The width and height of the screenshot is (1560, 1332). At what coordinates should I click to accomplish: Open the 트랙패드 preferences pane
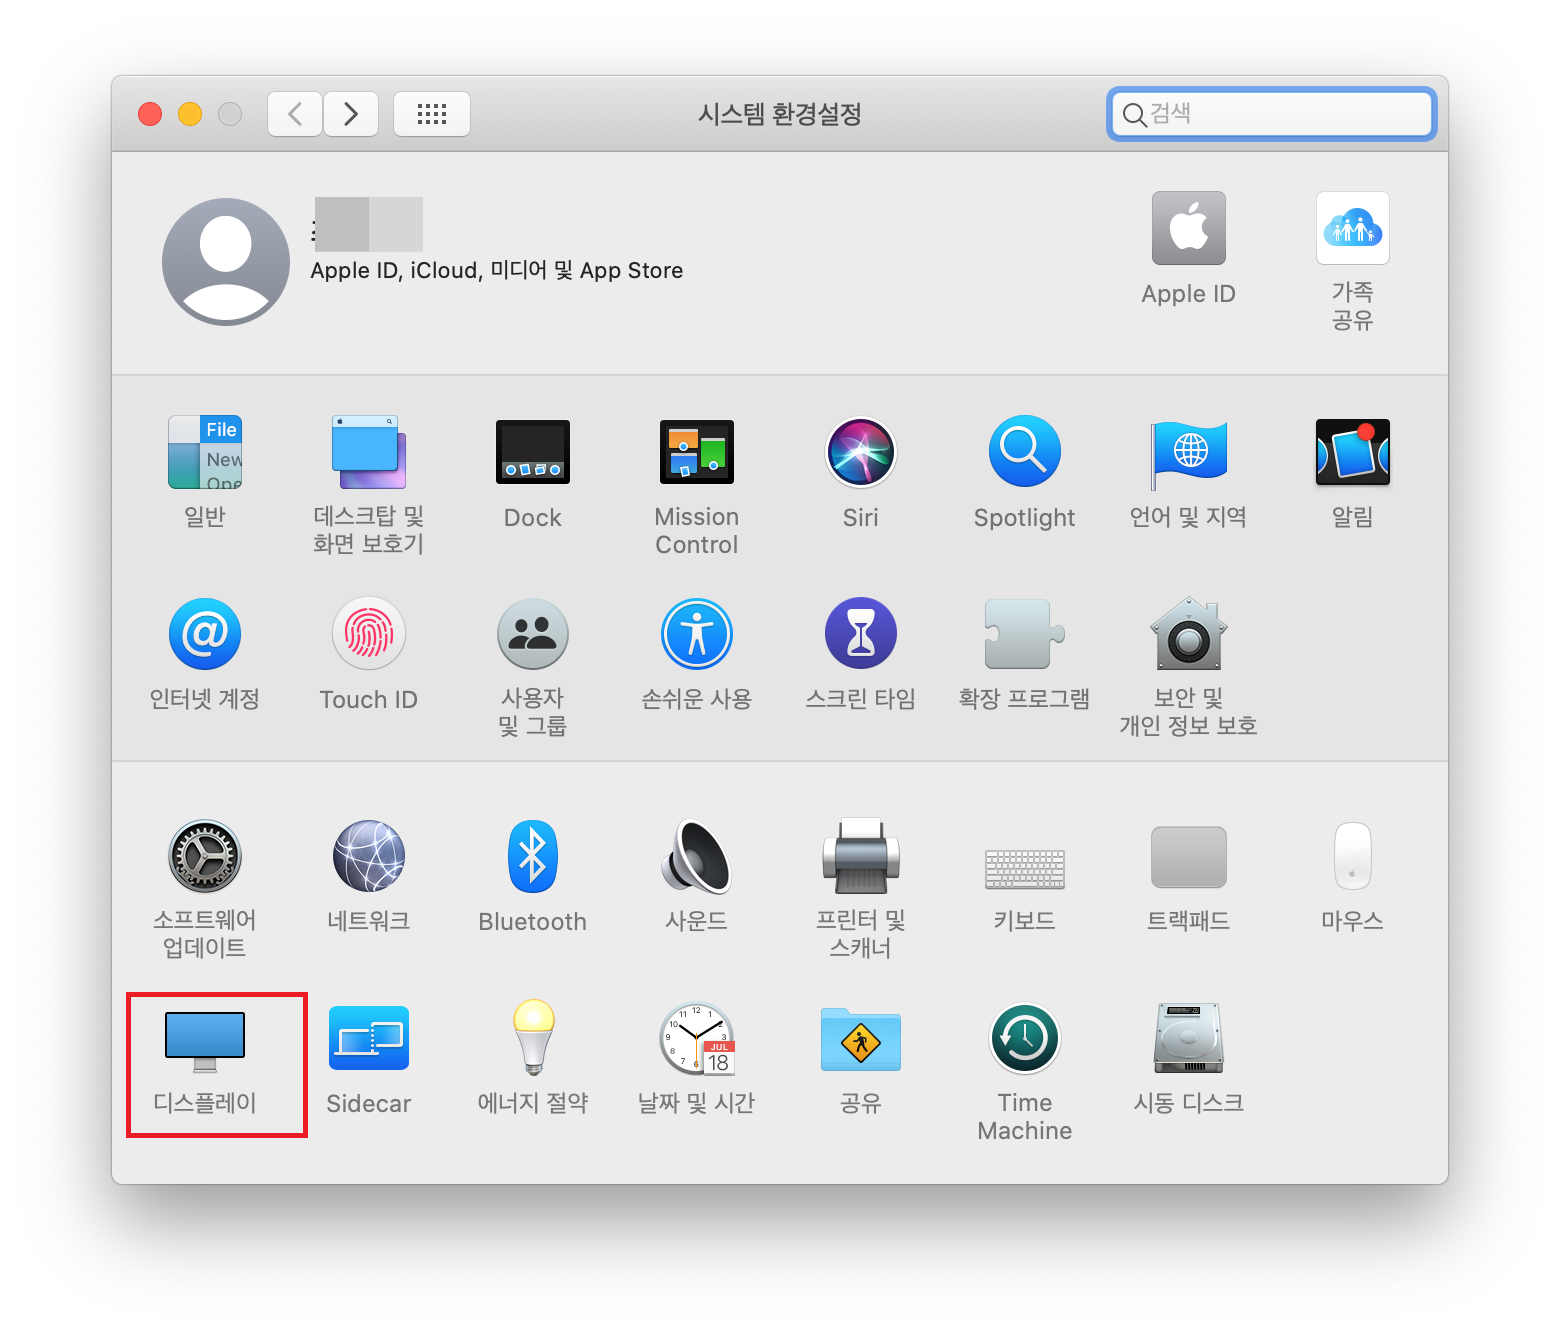[1189, 857]
